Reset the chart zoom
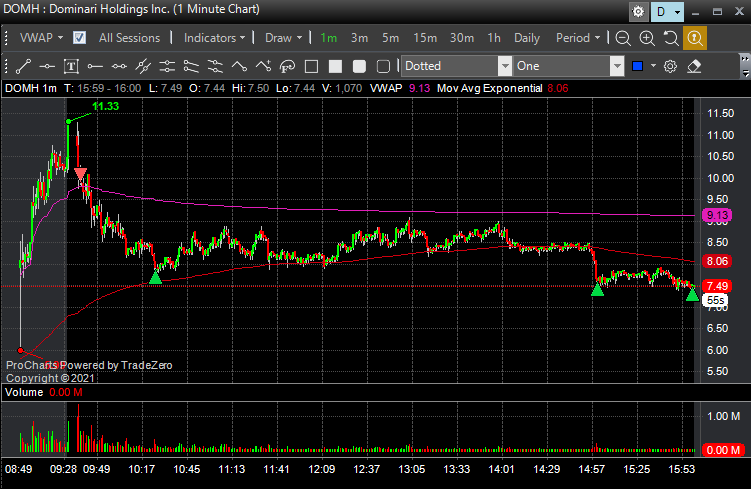This screenshot has width=751, height=489. (671, 38)
